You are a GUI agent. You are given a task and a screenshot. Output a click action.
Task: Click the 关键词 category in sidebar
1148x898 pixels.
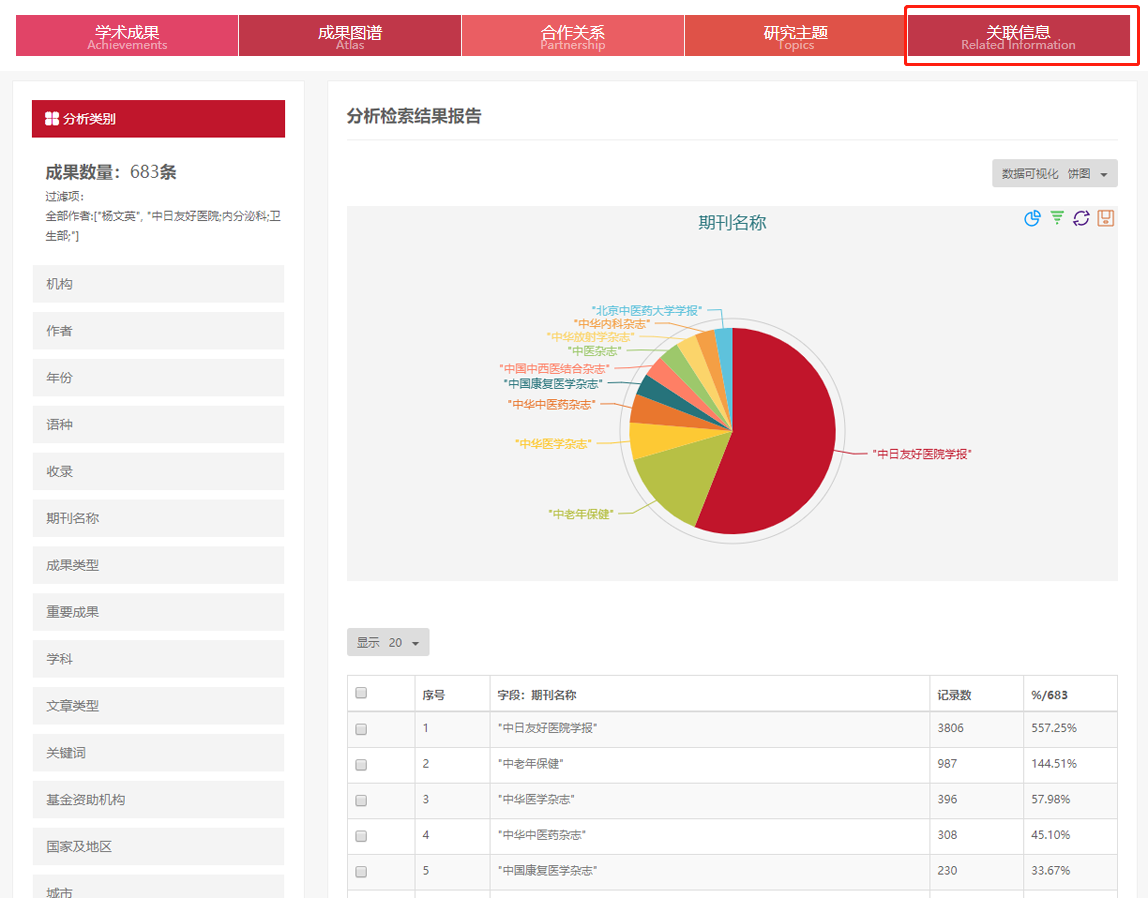[x=158, y=752]
